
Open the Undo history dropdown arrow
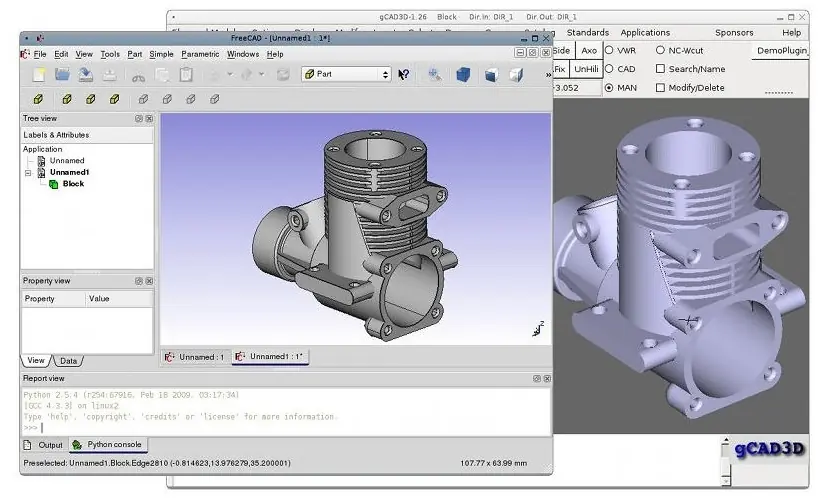pyautogui.click(x=230, y=75)
